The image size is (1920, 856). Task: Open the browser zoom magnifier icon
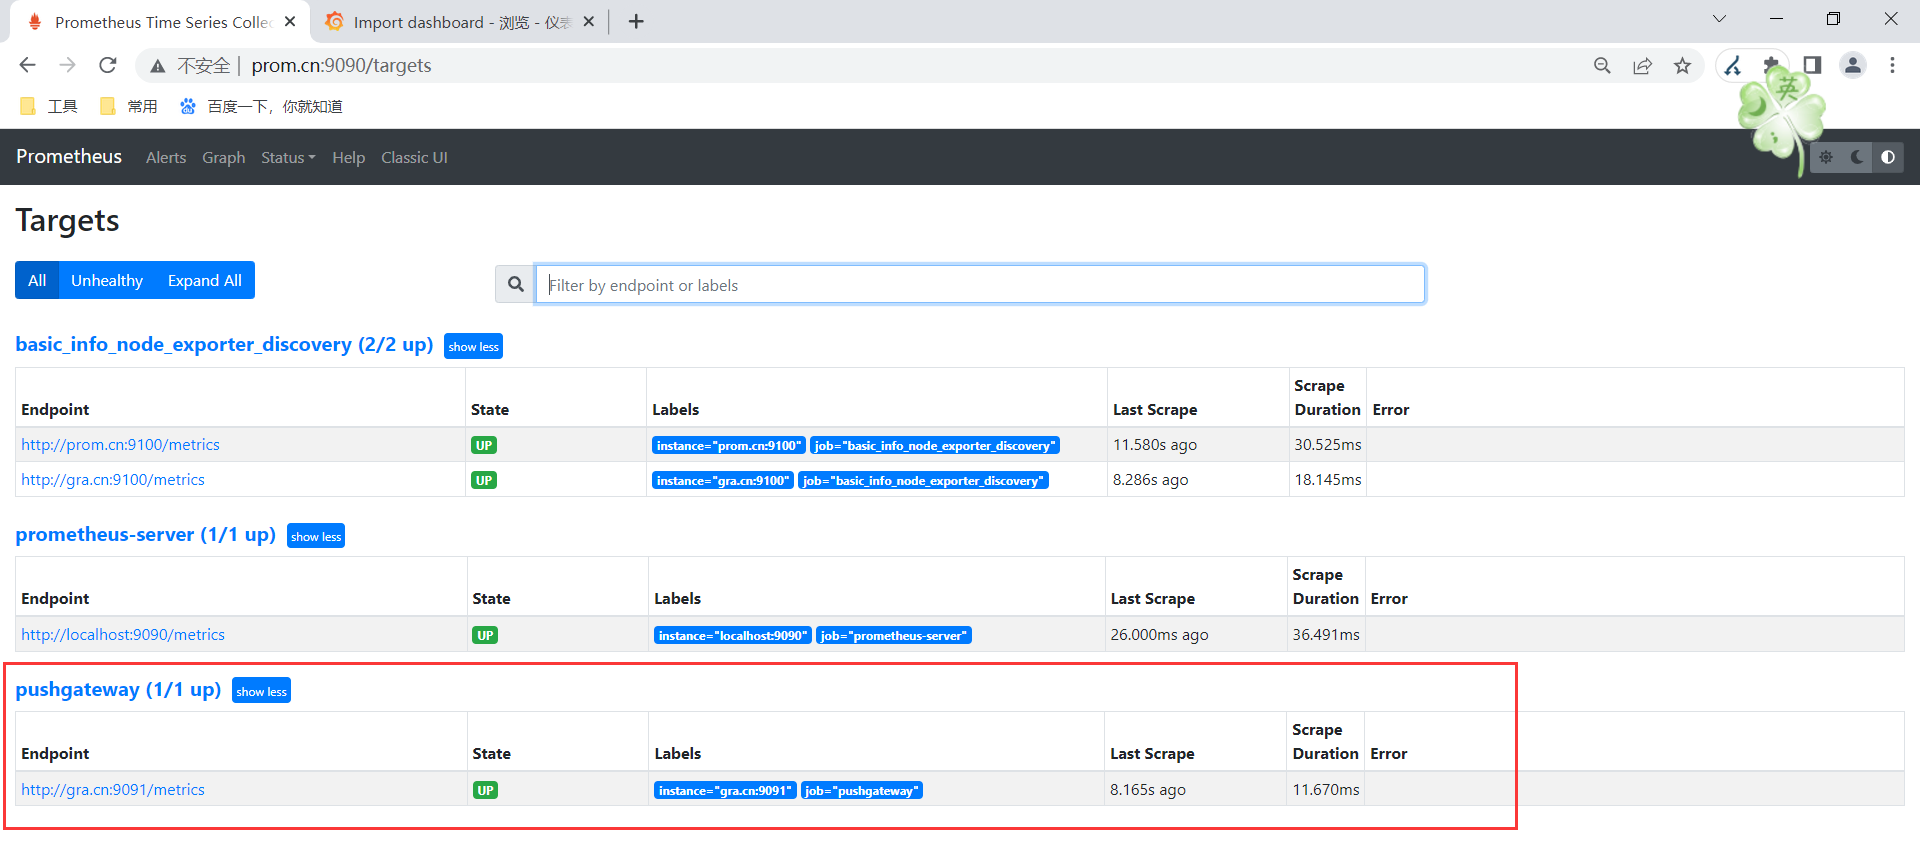click(x=1602, y=65)
